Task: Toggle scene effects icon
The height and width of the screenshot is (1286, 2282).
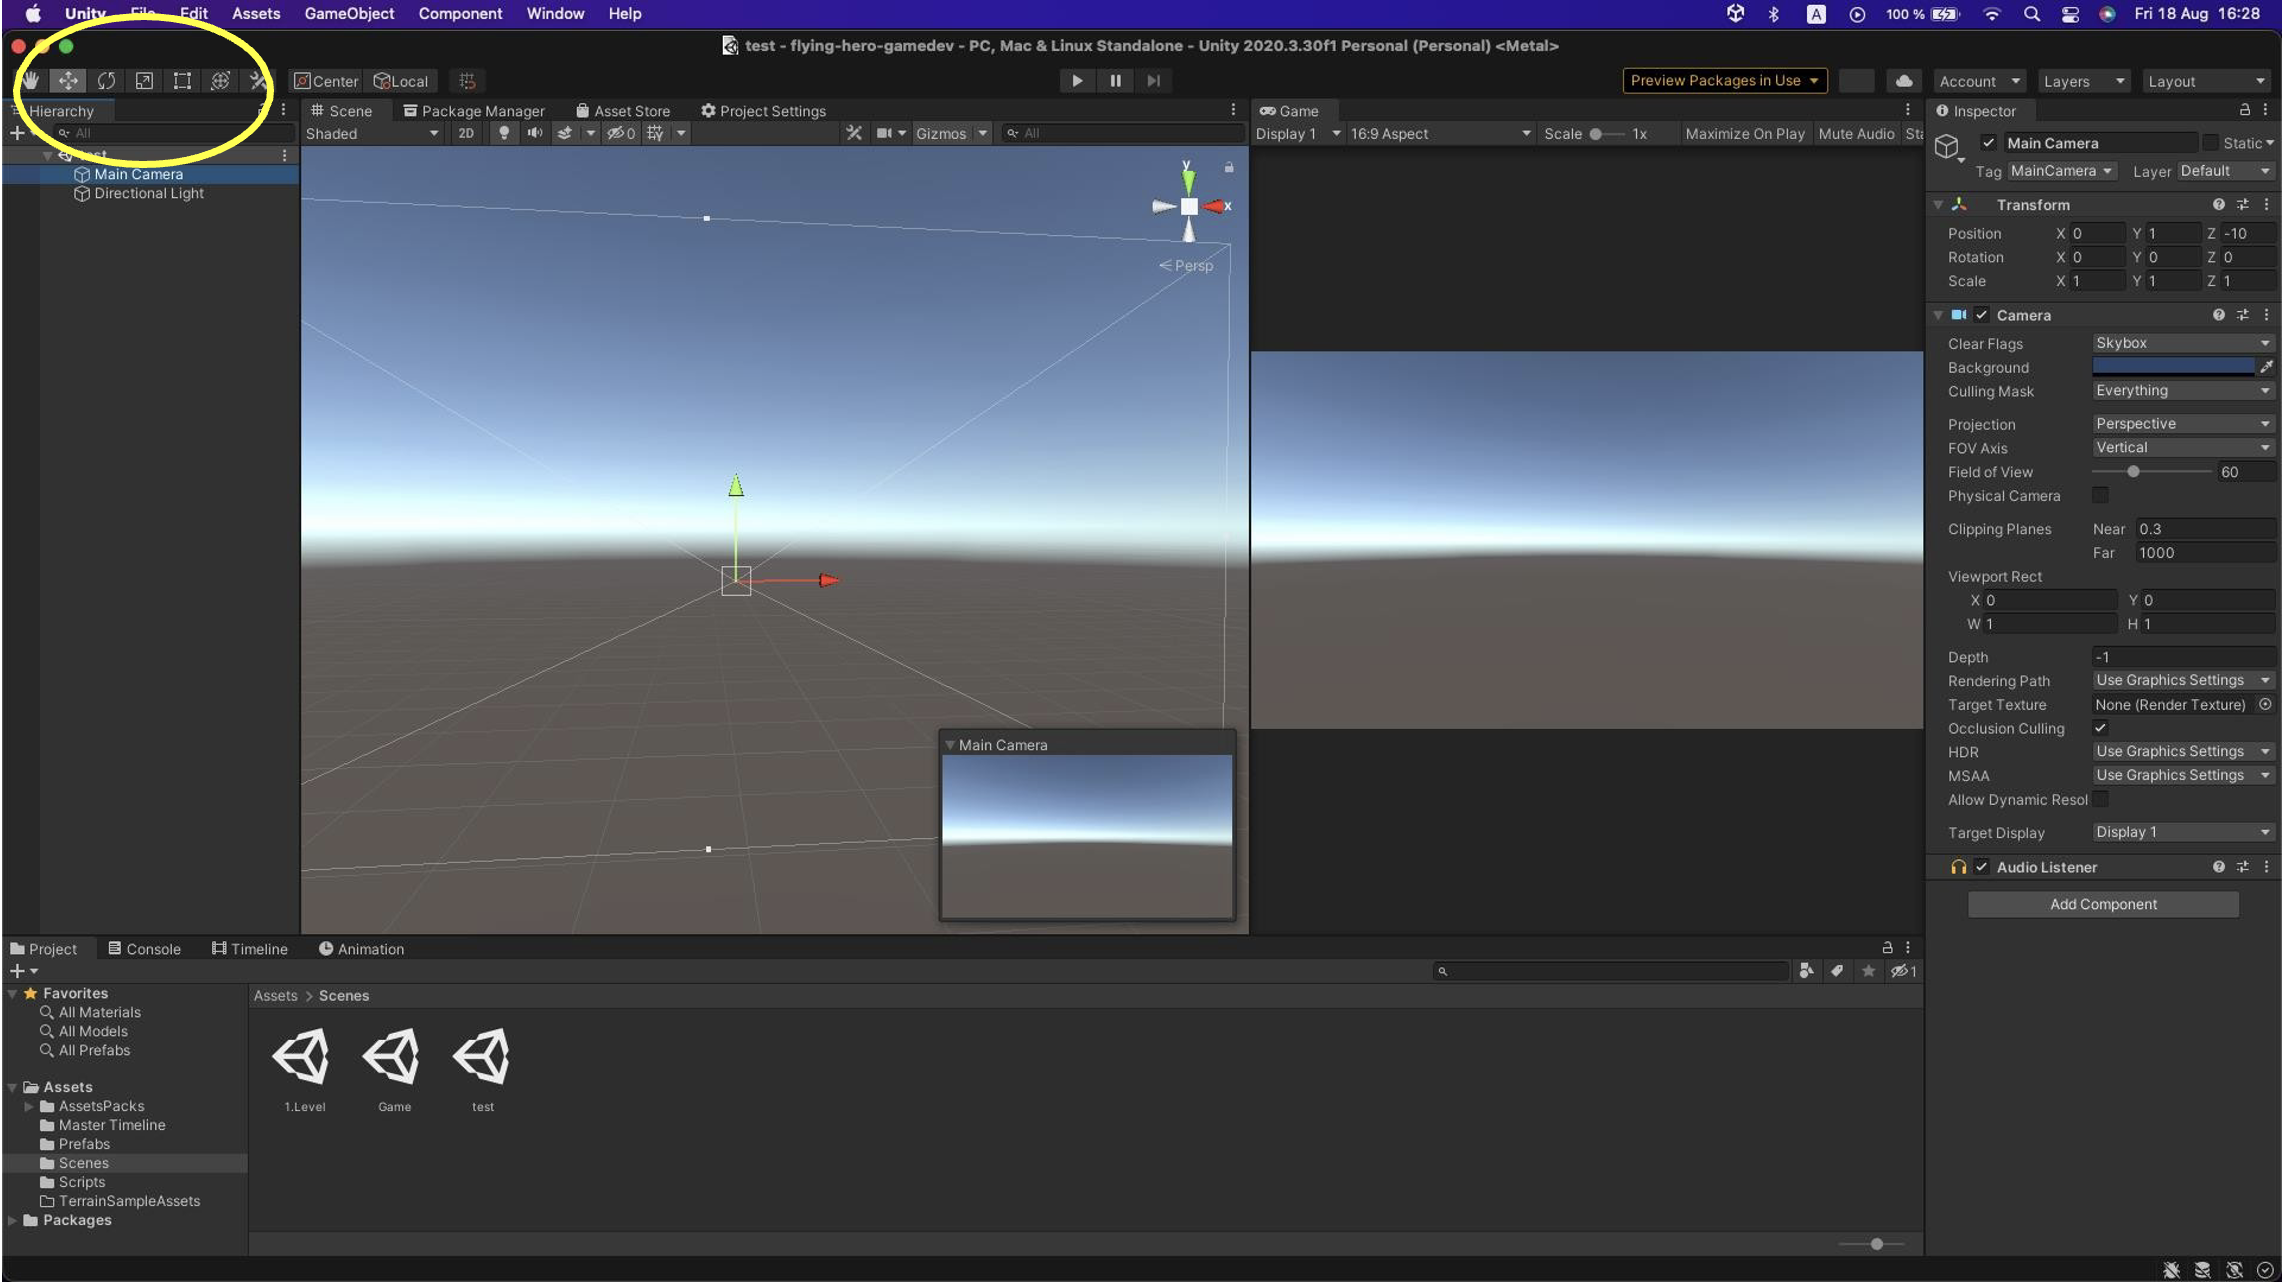Action: [564, 133]
